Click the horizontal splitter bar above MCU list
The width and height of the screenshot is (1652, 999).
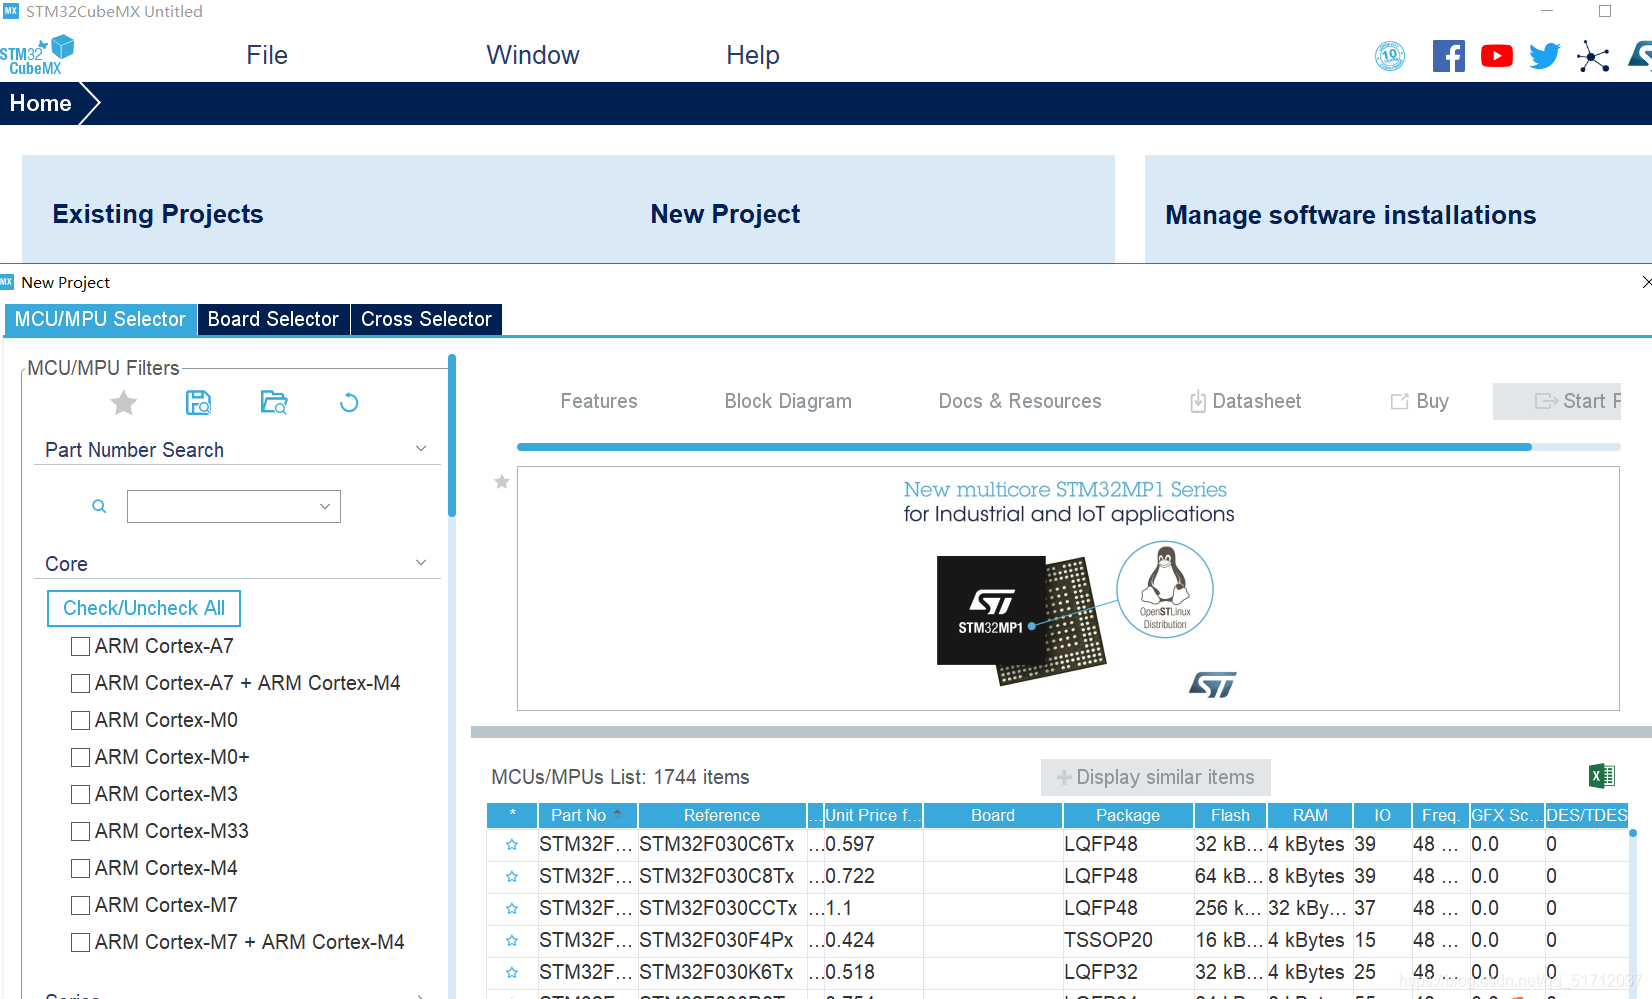click(1061, 732)
